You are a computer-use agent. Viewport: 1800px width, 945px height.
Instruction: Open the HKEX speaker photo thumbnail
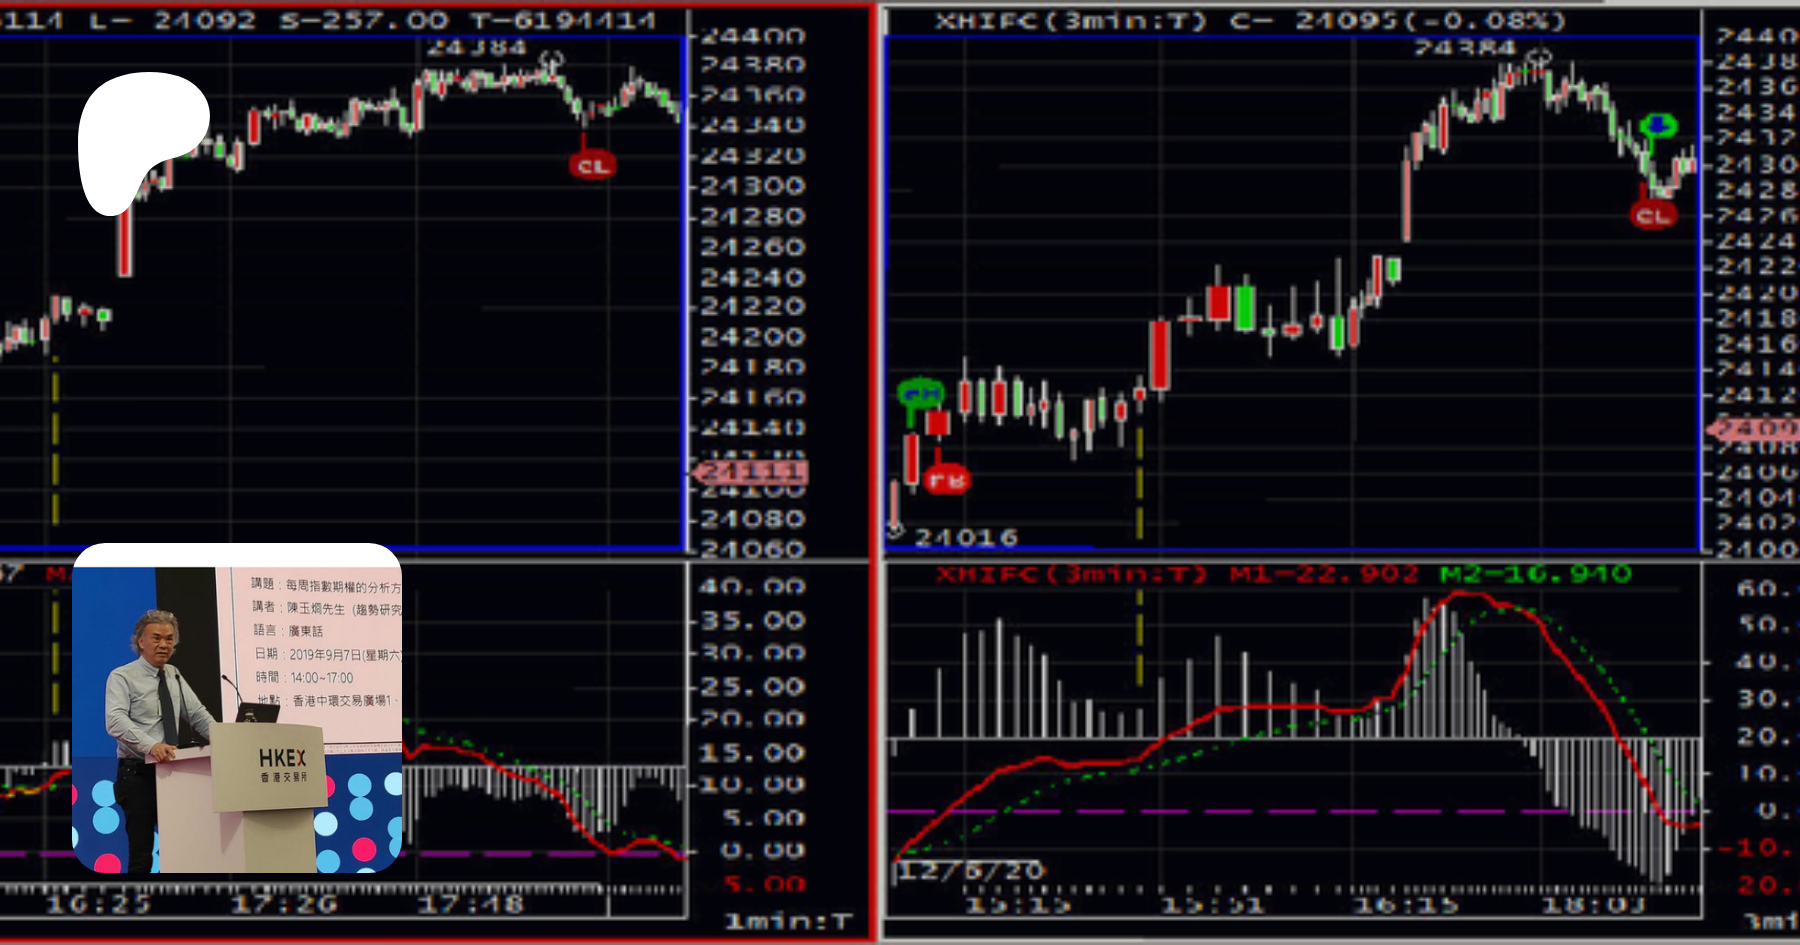(x=237, y=708)
